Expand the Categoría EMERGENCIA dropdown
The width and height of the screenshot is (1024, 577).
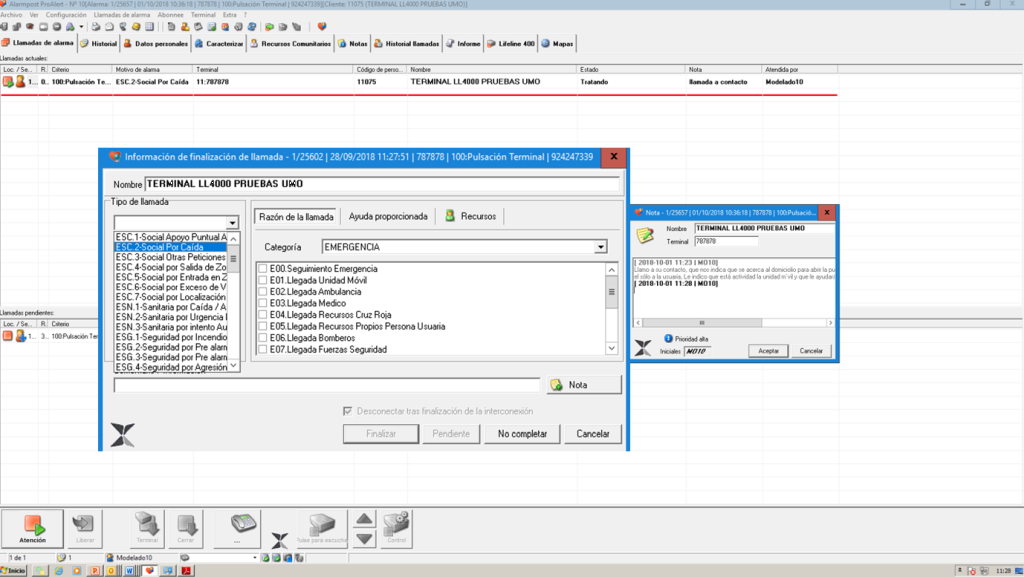tap(600, 247)
